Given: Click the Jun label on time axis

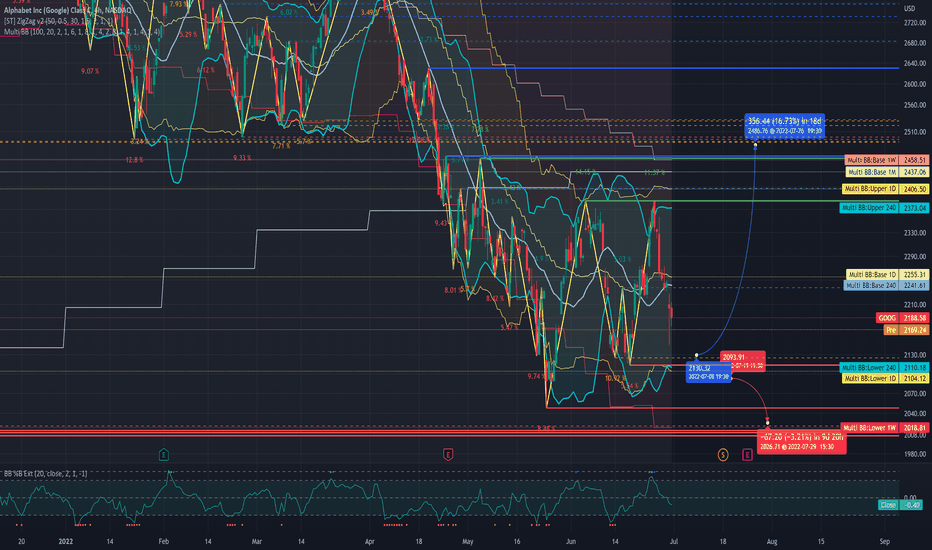Looking at the screenshot, I should [571, 542].
